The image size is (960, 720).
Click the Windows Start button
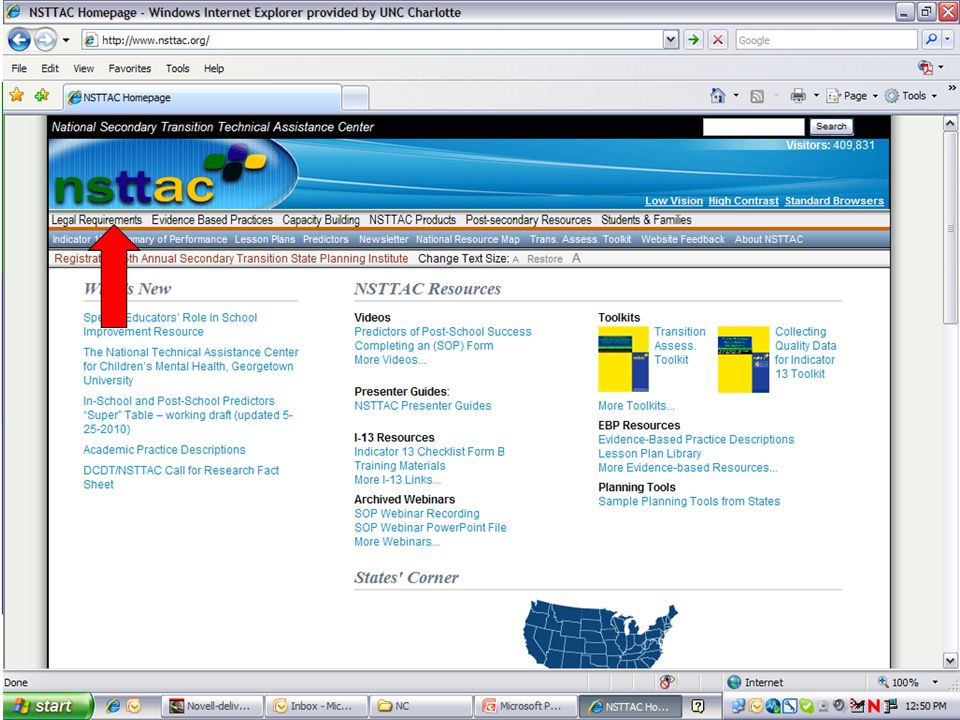[48, 706]
